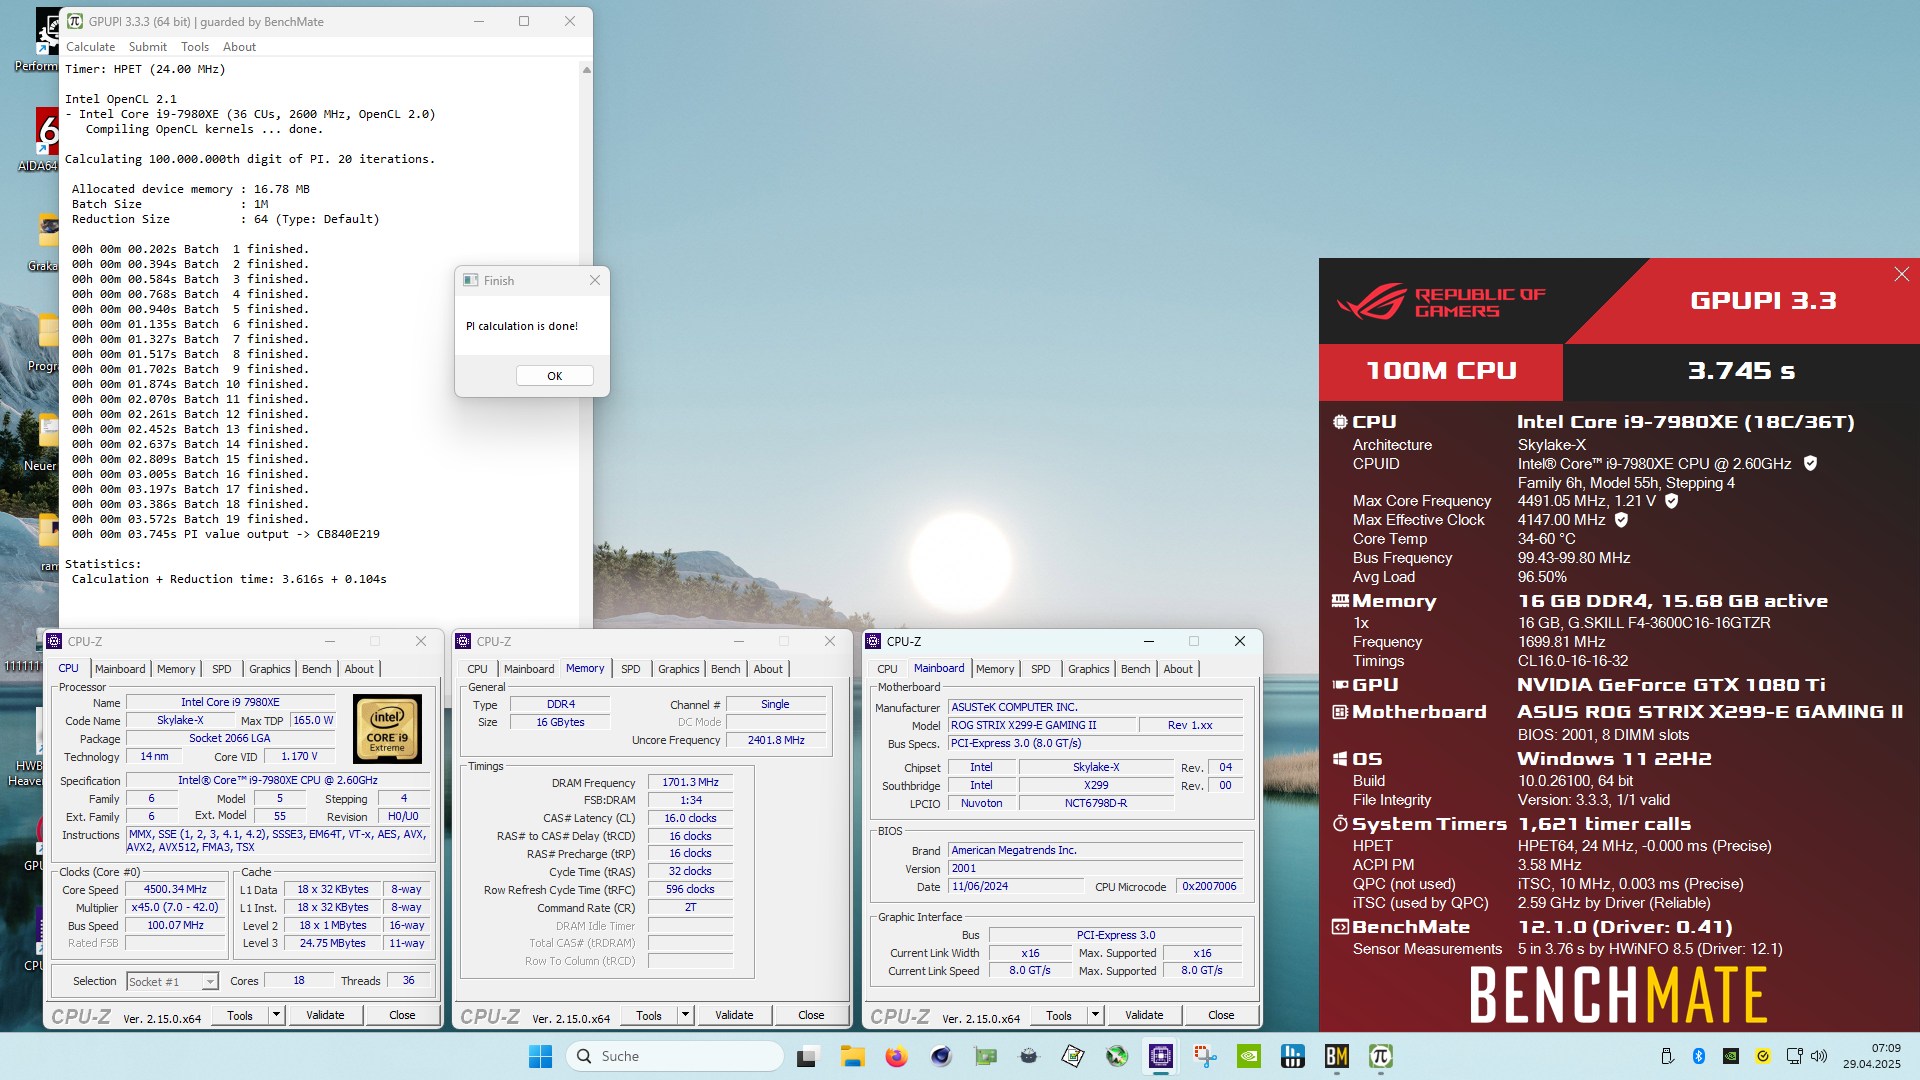Open Firefox from the taskbar

coord(896,1056)
